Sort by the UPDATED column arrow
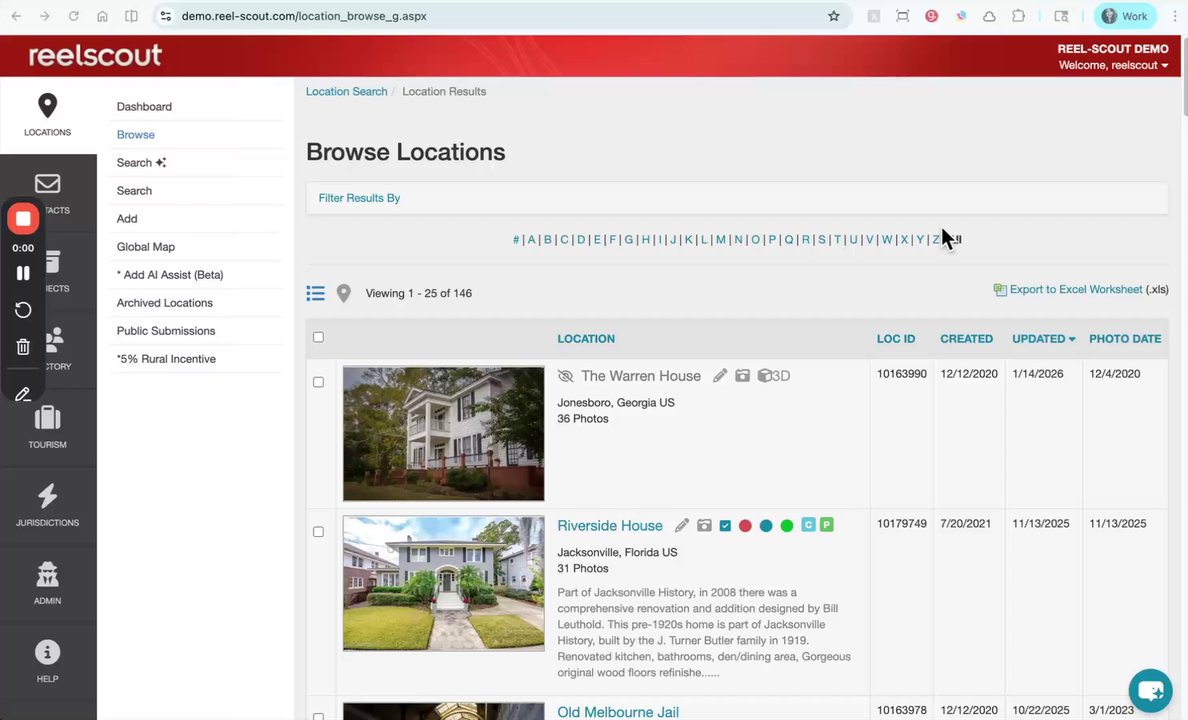Viewport: 1188px width, 720px height. click(x=1072, y=339)
